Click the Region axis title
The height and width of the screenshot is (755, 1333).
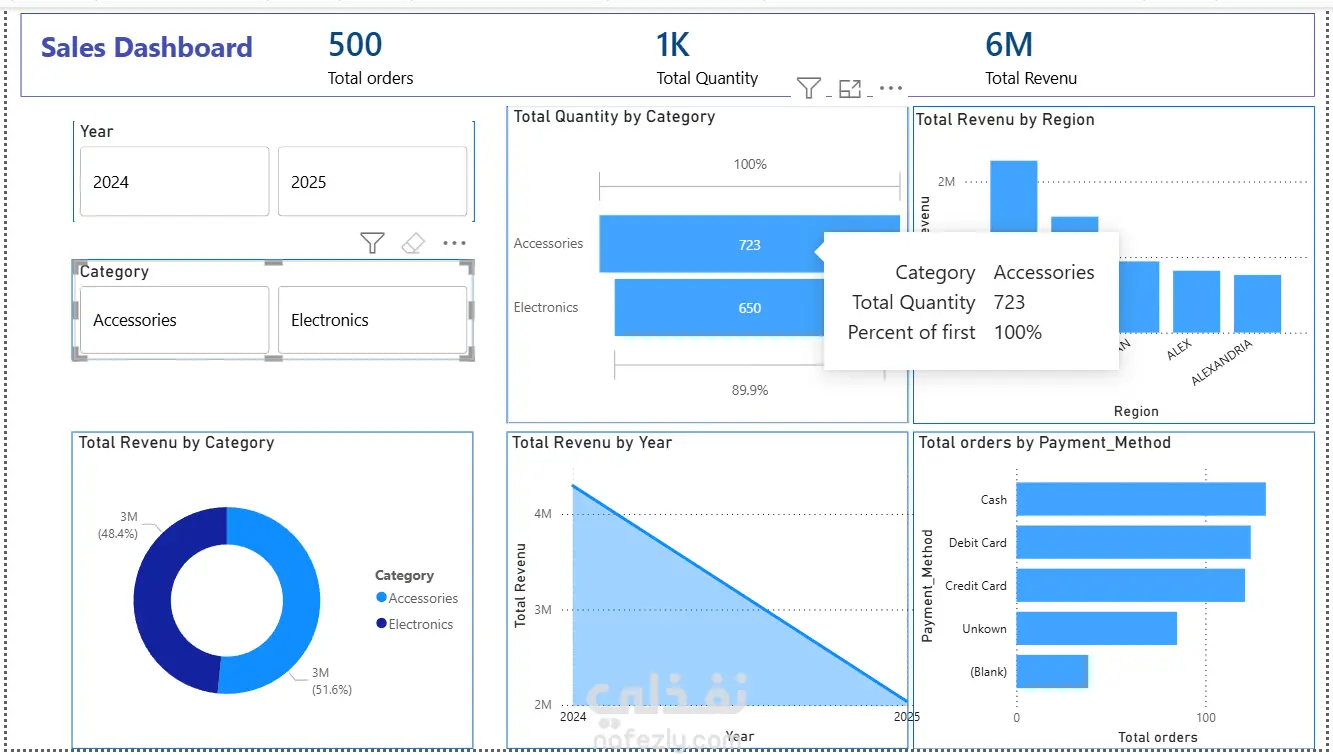coord(1136,411)
